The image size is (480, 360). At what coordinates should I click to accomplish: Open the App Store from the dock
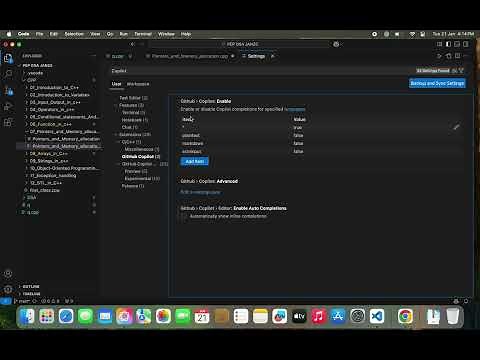(x=338, y=316)
